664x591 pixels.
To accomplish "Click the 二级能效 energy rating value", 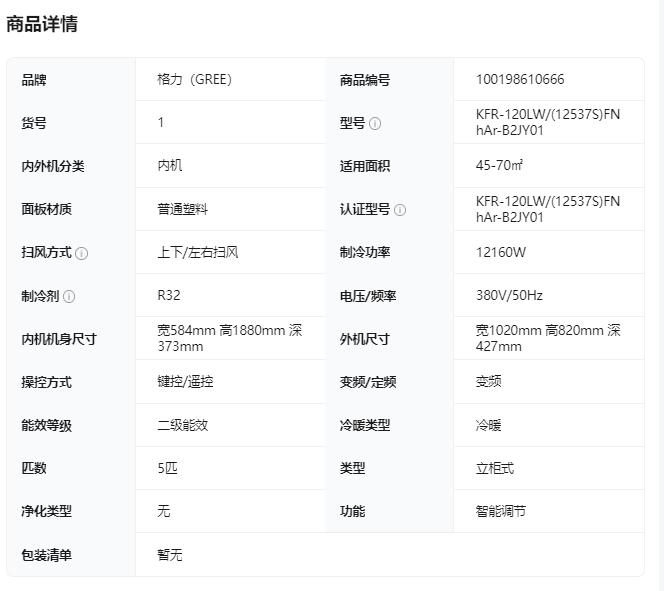I will point(182,425).
